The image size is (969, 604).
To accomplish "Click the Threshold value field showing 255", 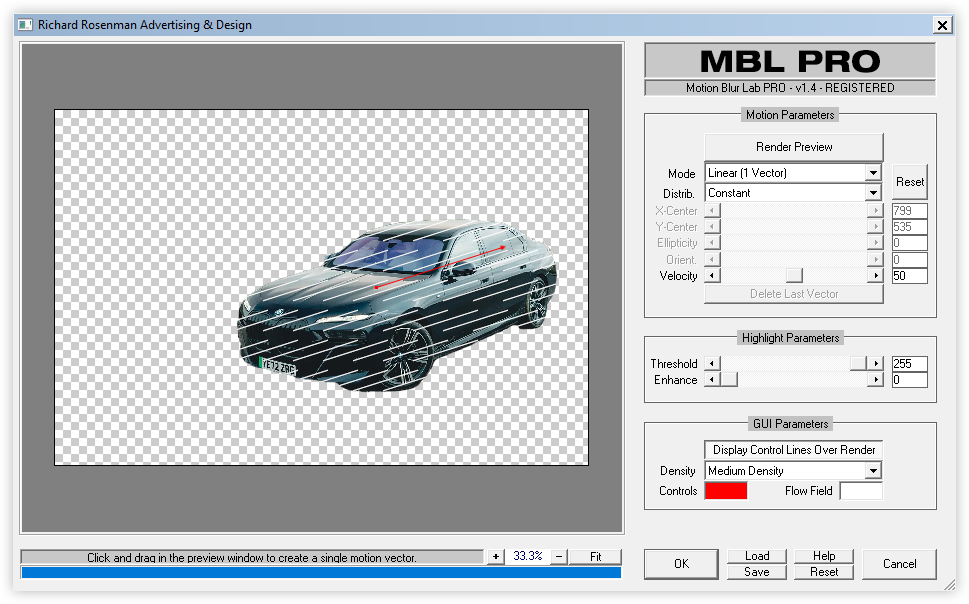I will (909, 364).
